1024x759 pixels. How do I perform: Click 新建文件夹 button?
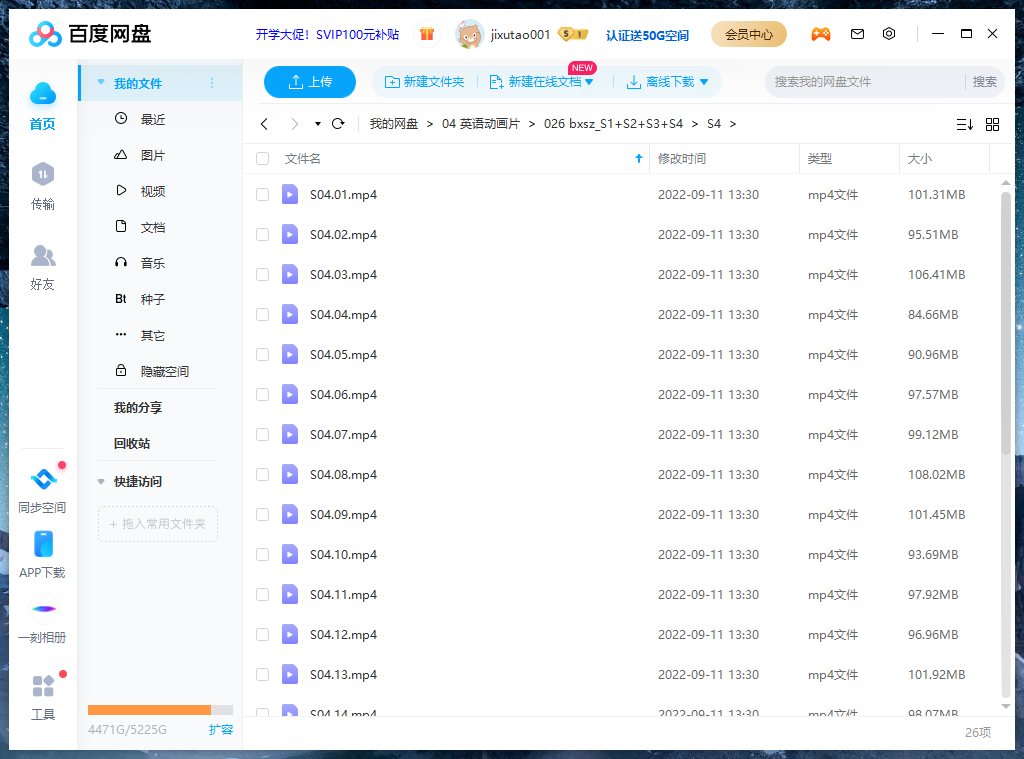[424, 82]
